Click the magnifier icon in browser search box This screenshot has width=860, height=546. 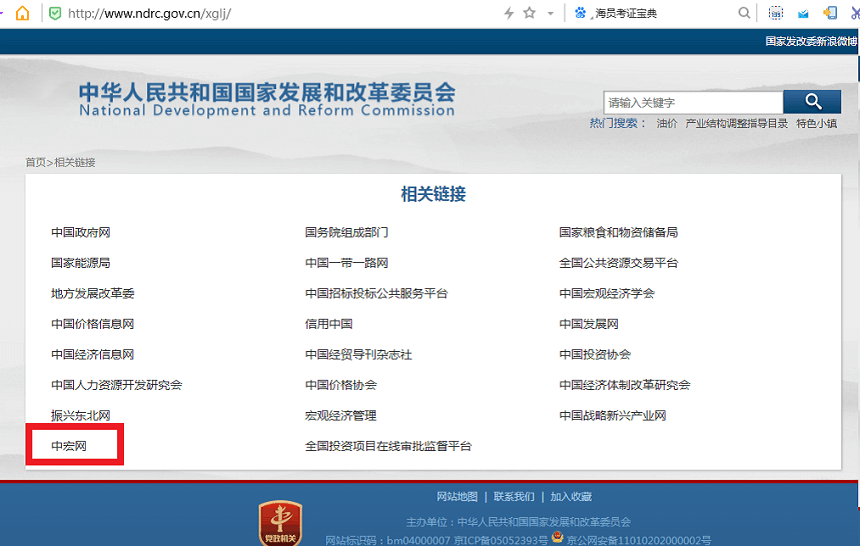(x=744, y=13)
